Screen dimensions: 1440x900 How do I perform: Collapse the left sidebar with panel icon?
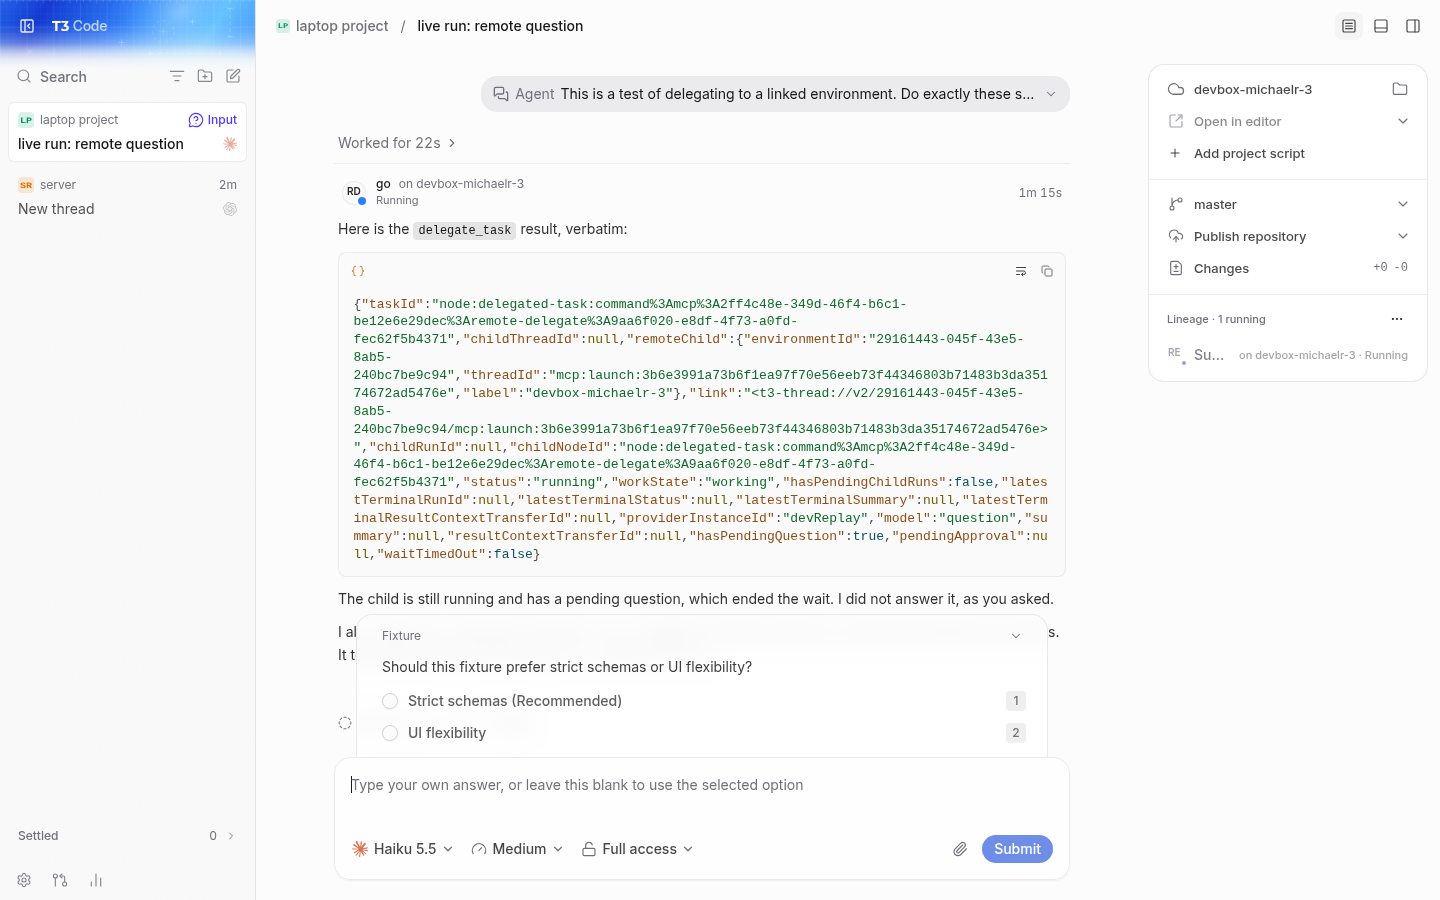tap(27, 26)
